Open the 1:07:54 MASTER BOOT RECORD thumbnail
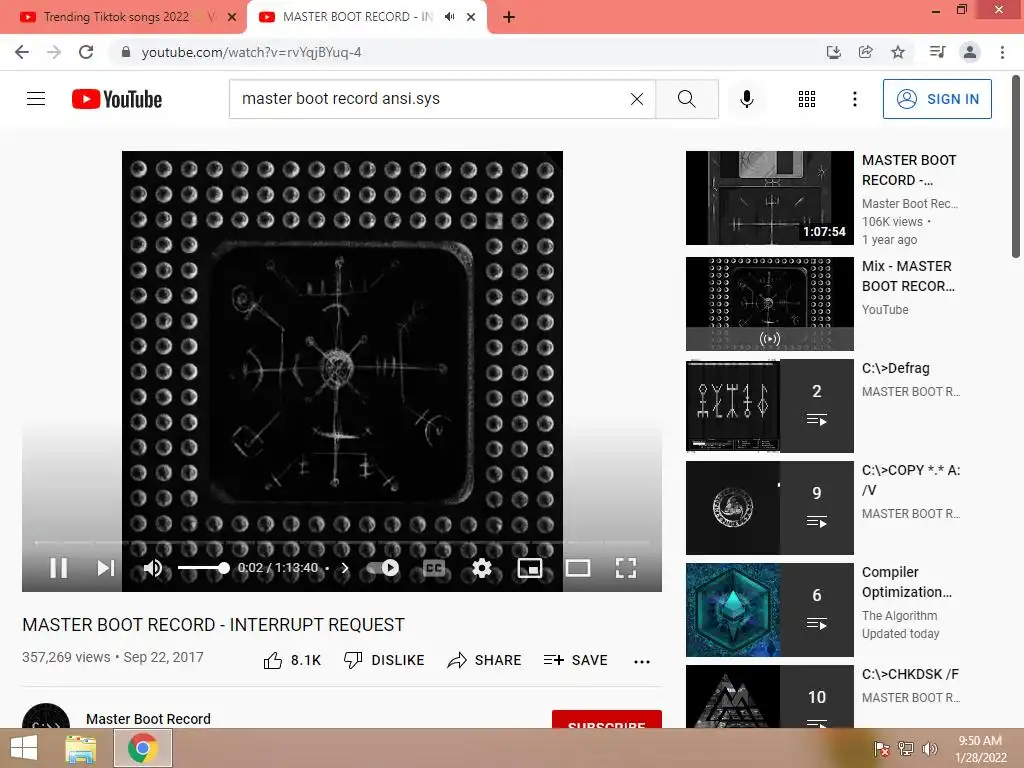1024x768 pixels. pos(769,198)
